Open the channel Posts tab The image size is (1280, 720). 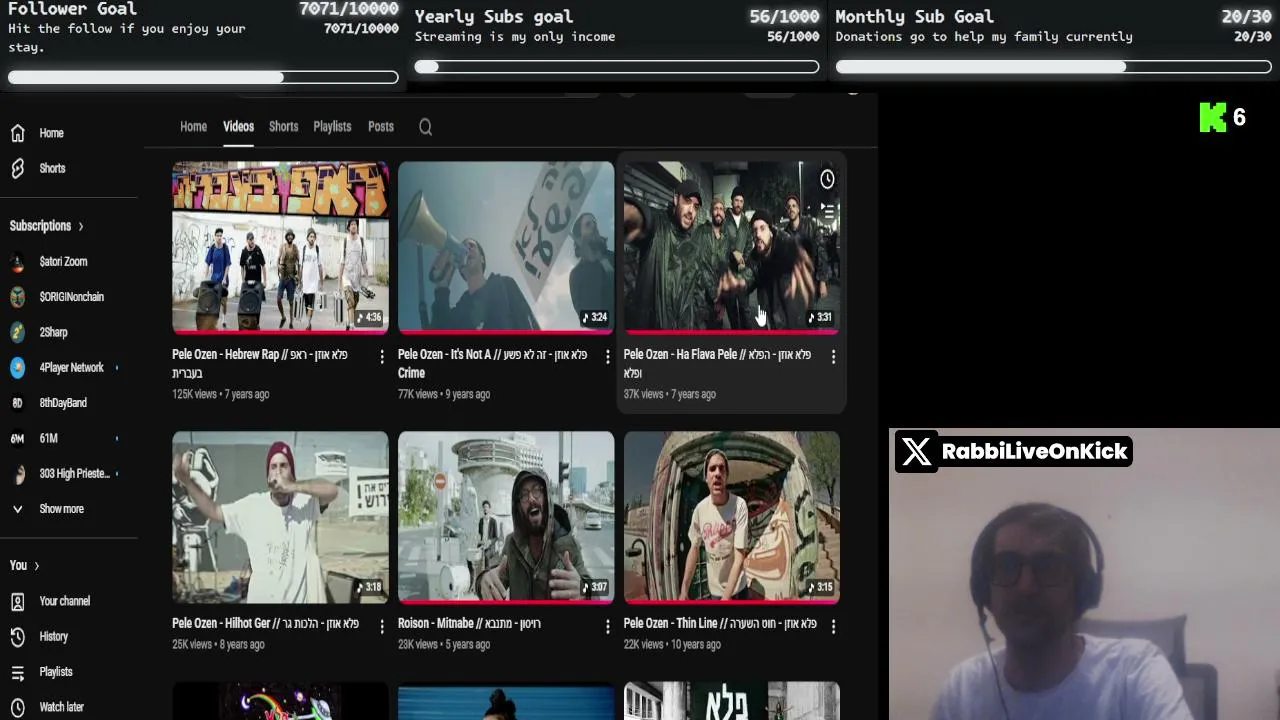coord(380,127)
